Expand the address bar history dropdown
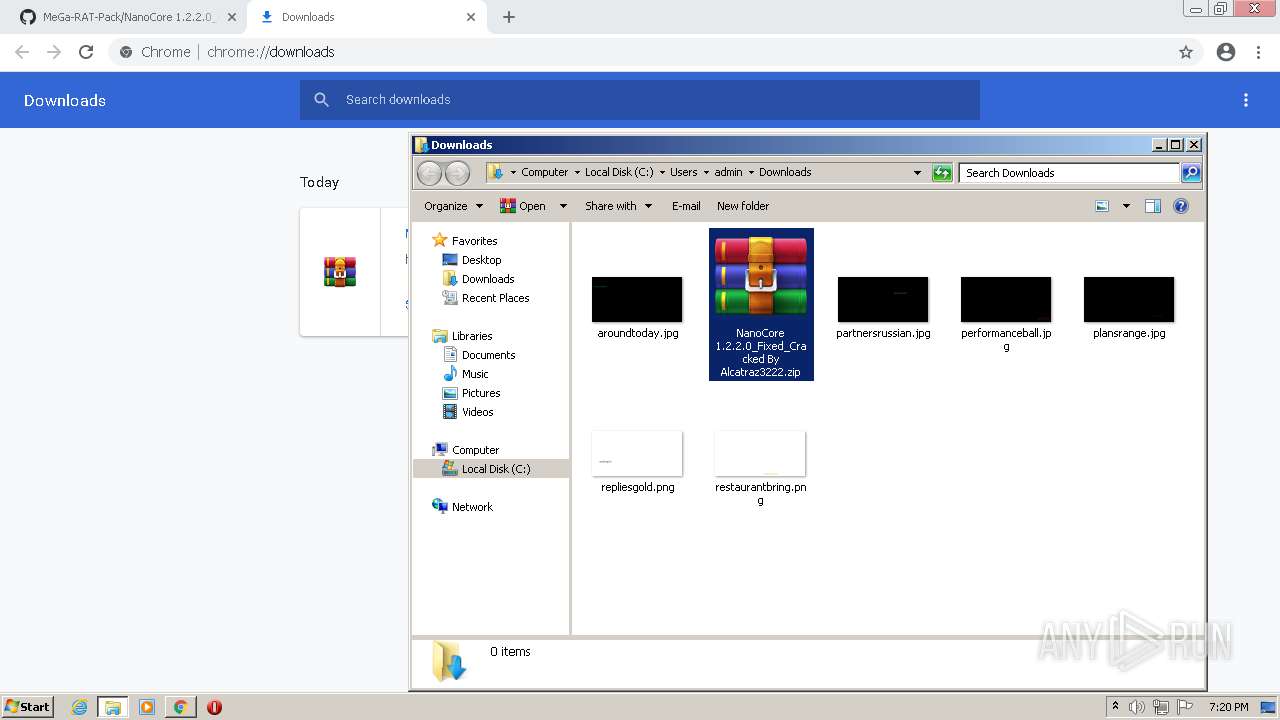 coord(917,173)
